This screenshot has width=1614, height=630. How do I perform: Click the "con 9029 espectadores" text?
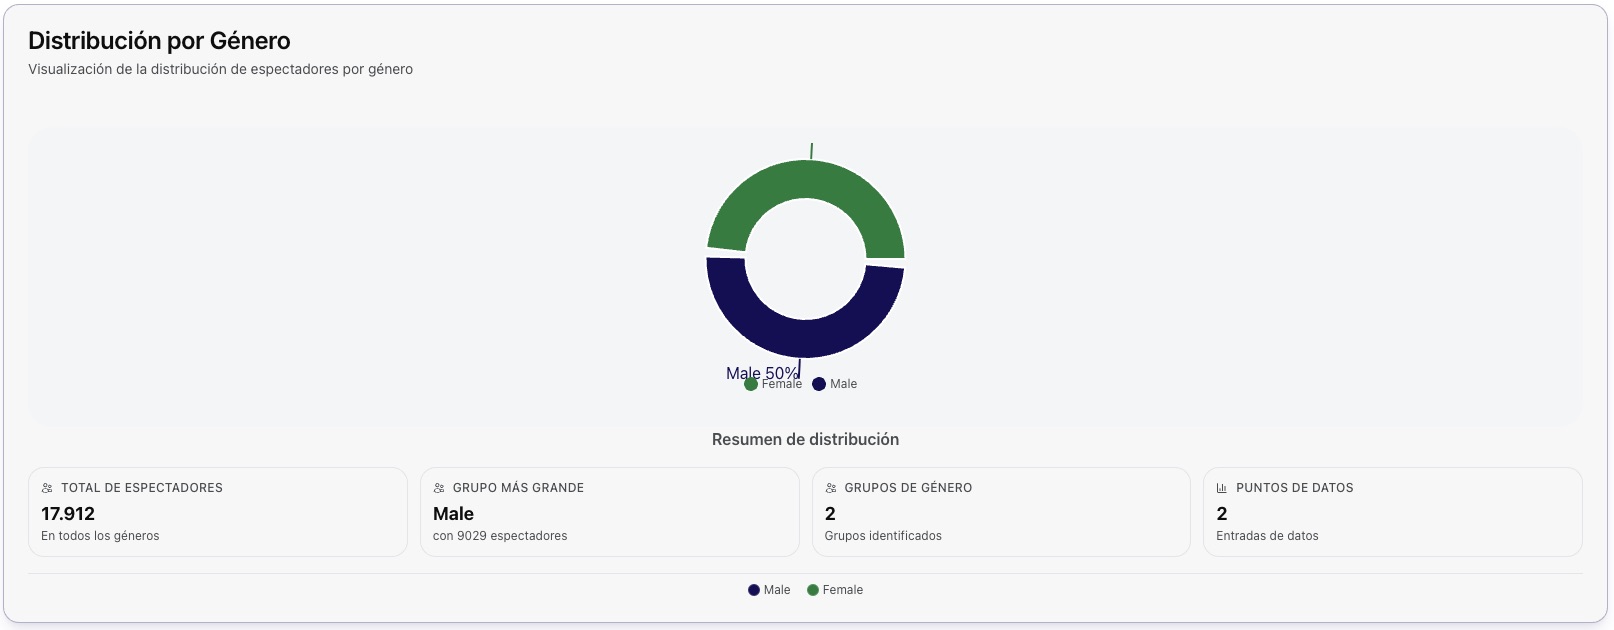point(500,536)
